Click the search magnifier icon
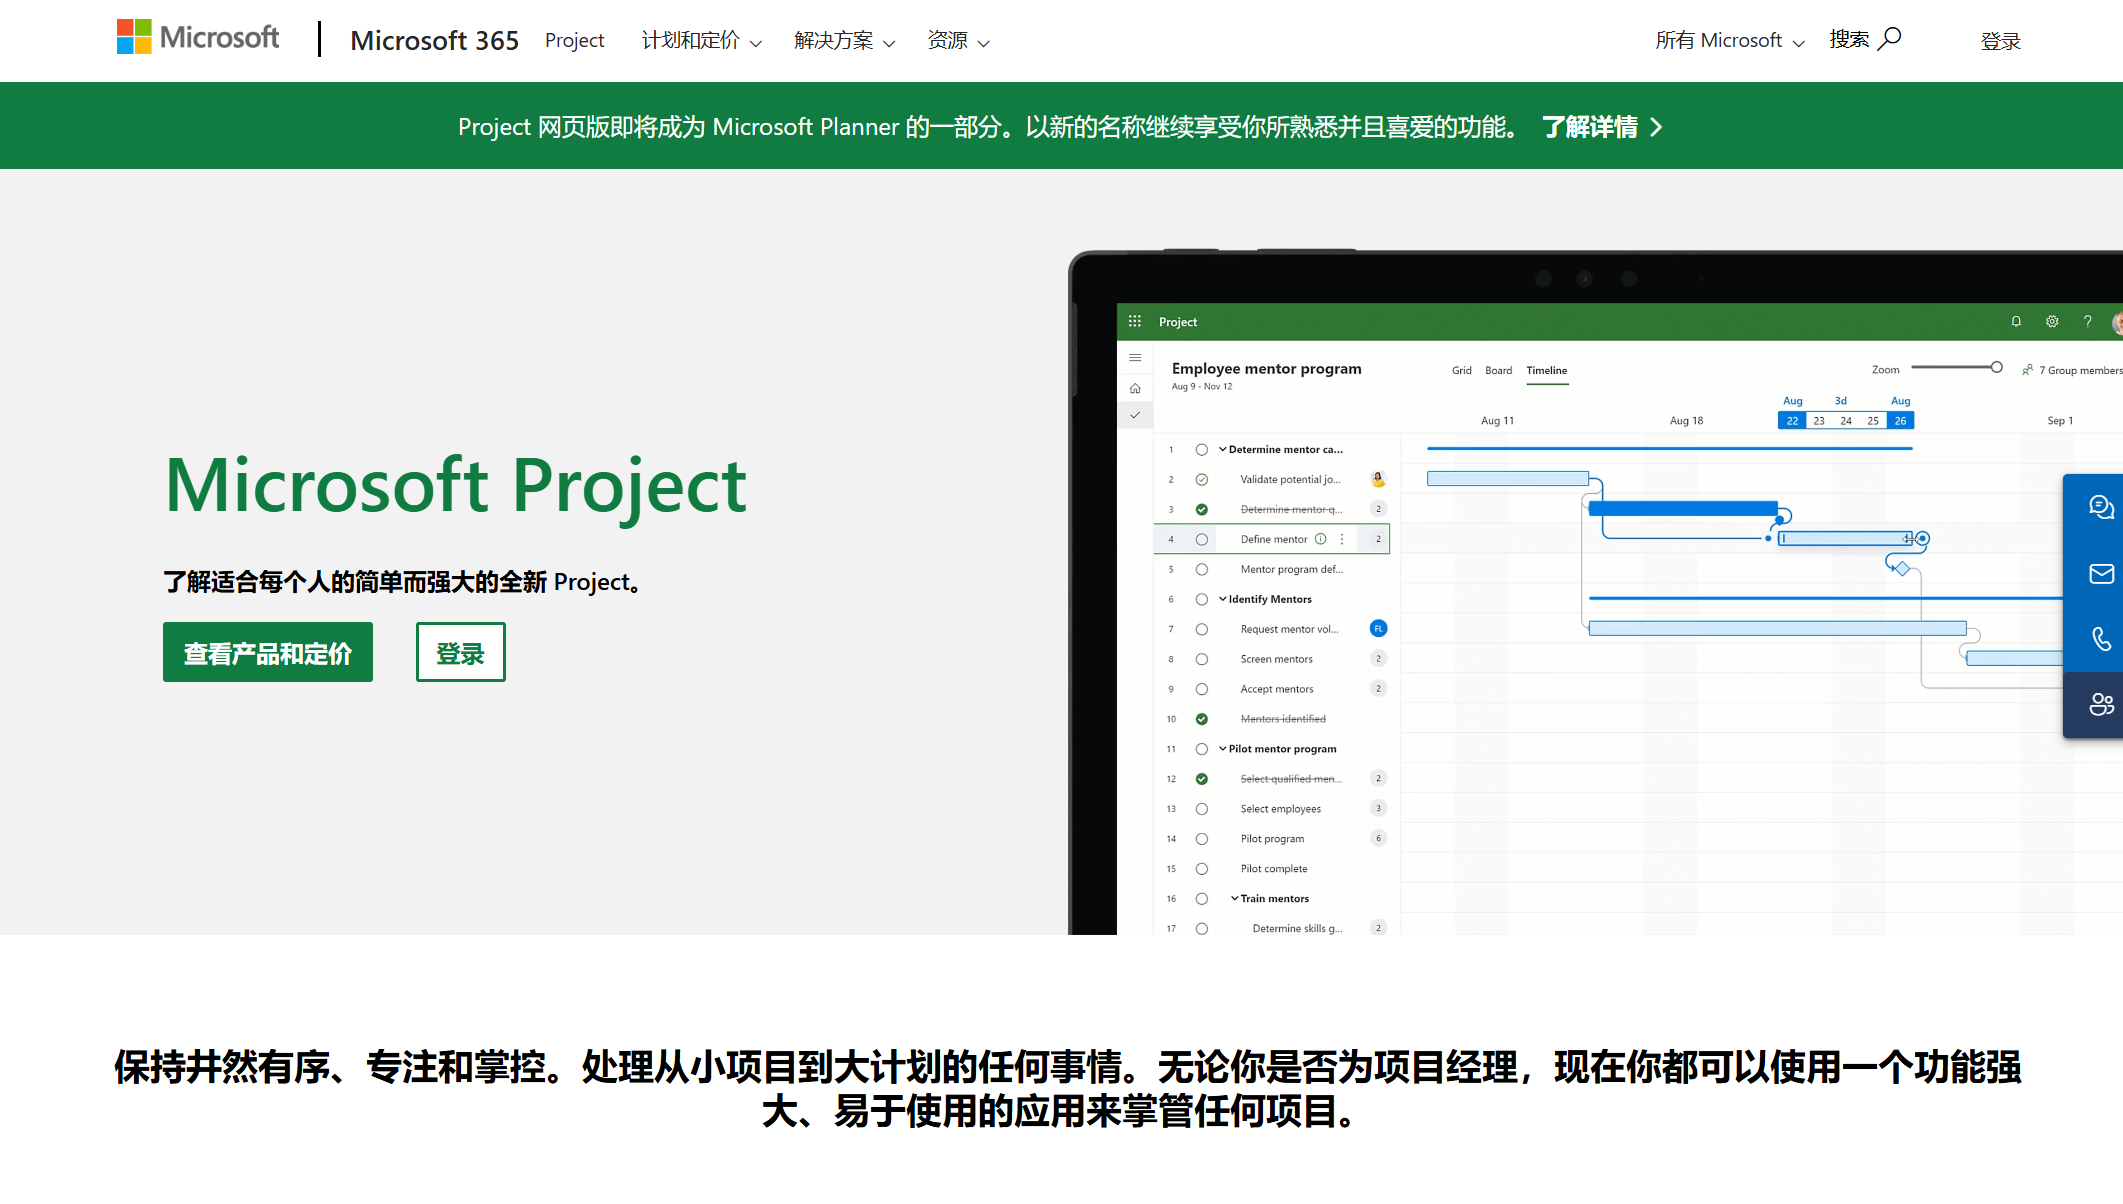 (1890, 39)
